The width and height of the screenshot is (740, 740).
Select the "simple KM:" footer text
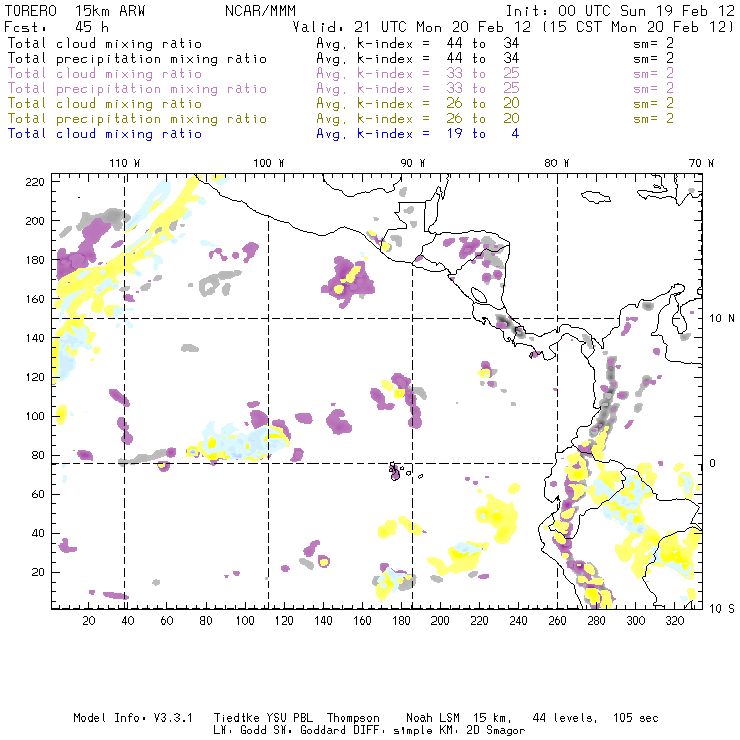(x=426, y=731)
